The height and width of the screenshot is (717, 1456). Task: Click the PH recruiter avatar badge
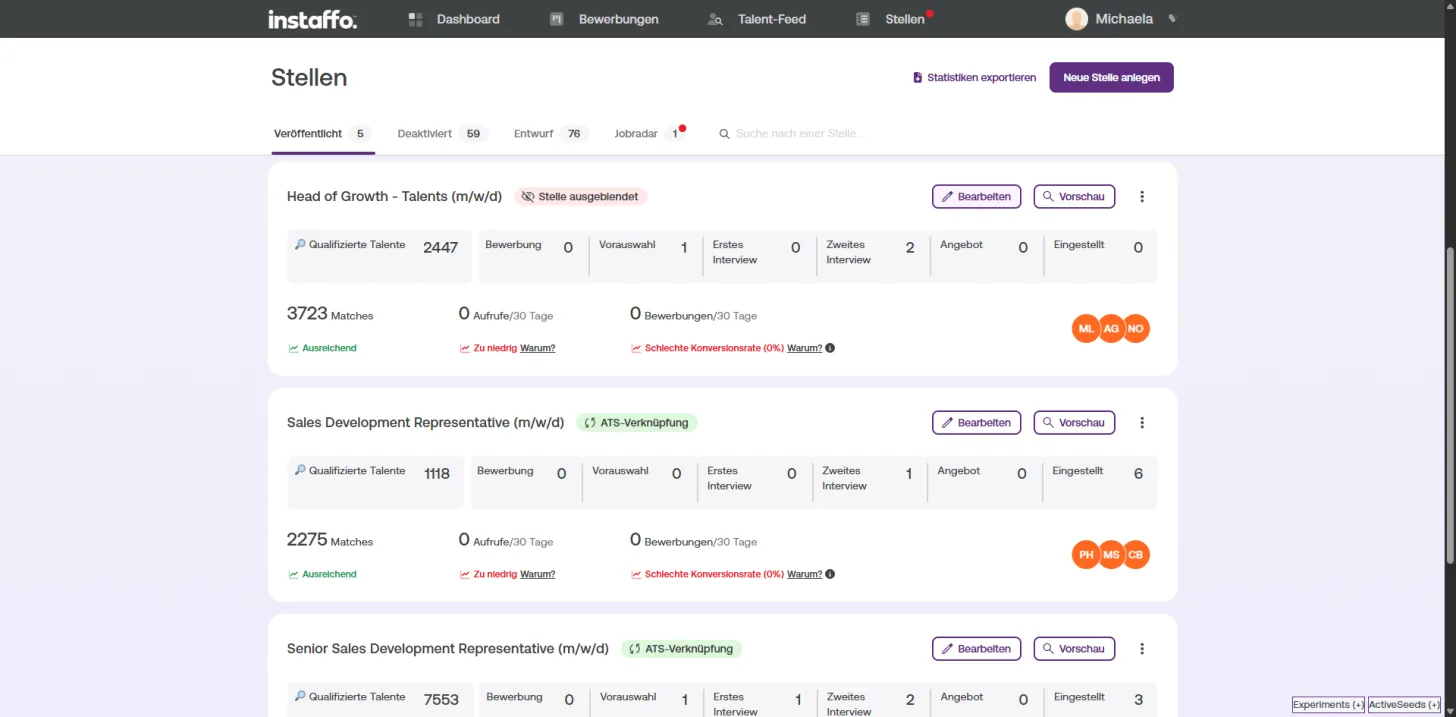tap(1086, 554)
